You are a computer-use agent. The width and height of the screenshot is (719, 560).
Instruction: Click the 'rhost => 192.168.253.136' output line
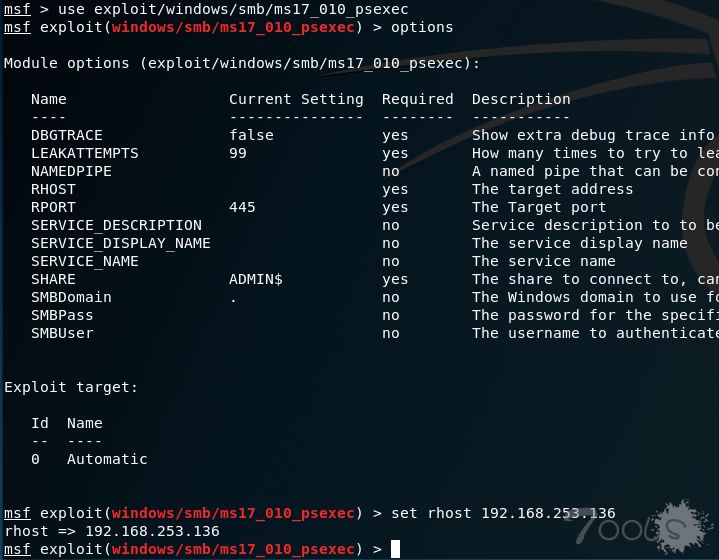112,531
